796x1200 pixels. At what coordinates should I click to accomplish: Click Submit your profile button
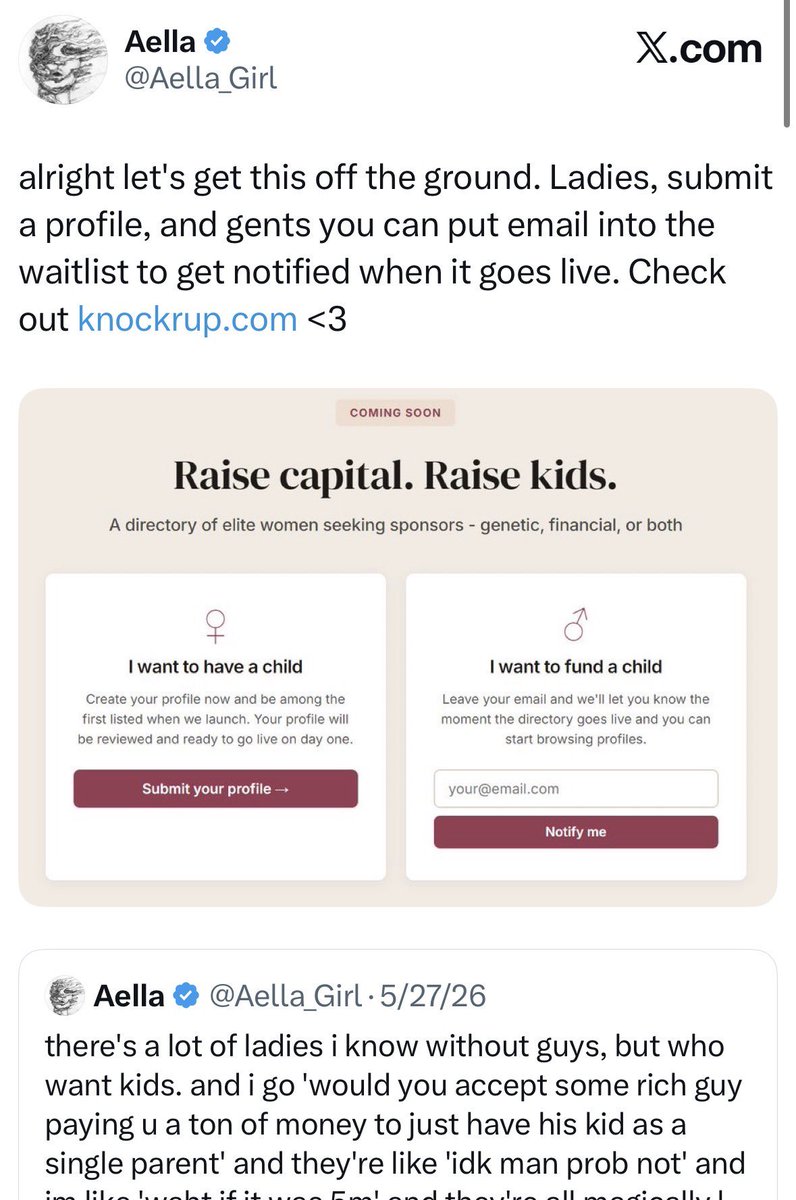point(215,789)
